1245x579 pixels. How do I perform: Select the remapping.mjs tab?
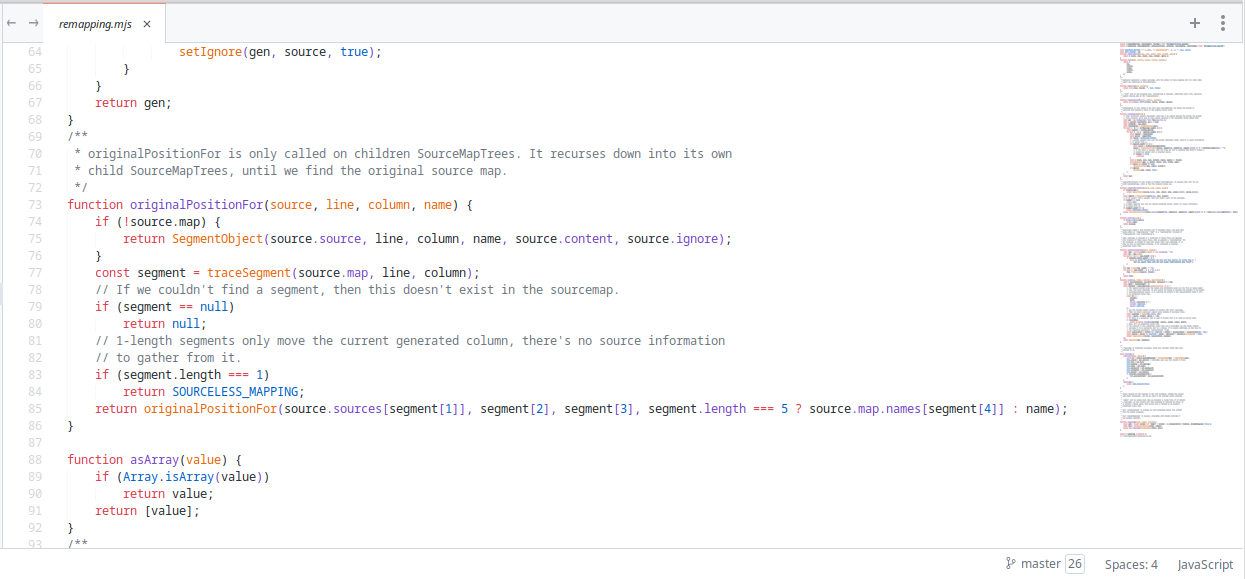95,24
